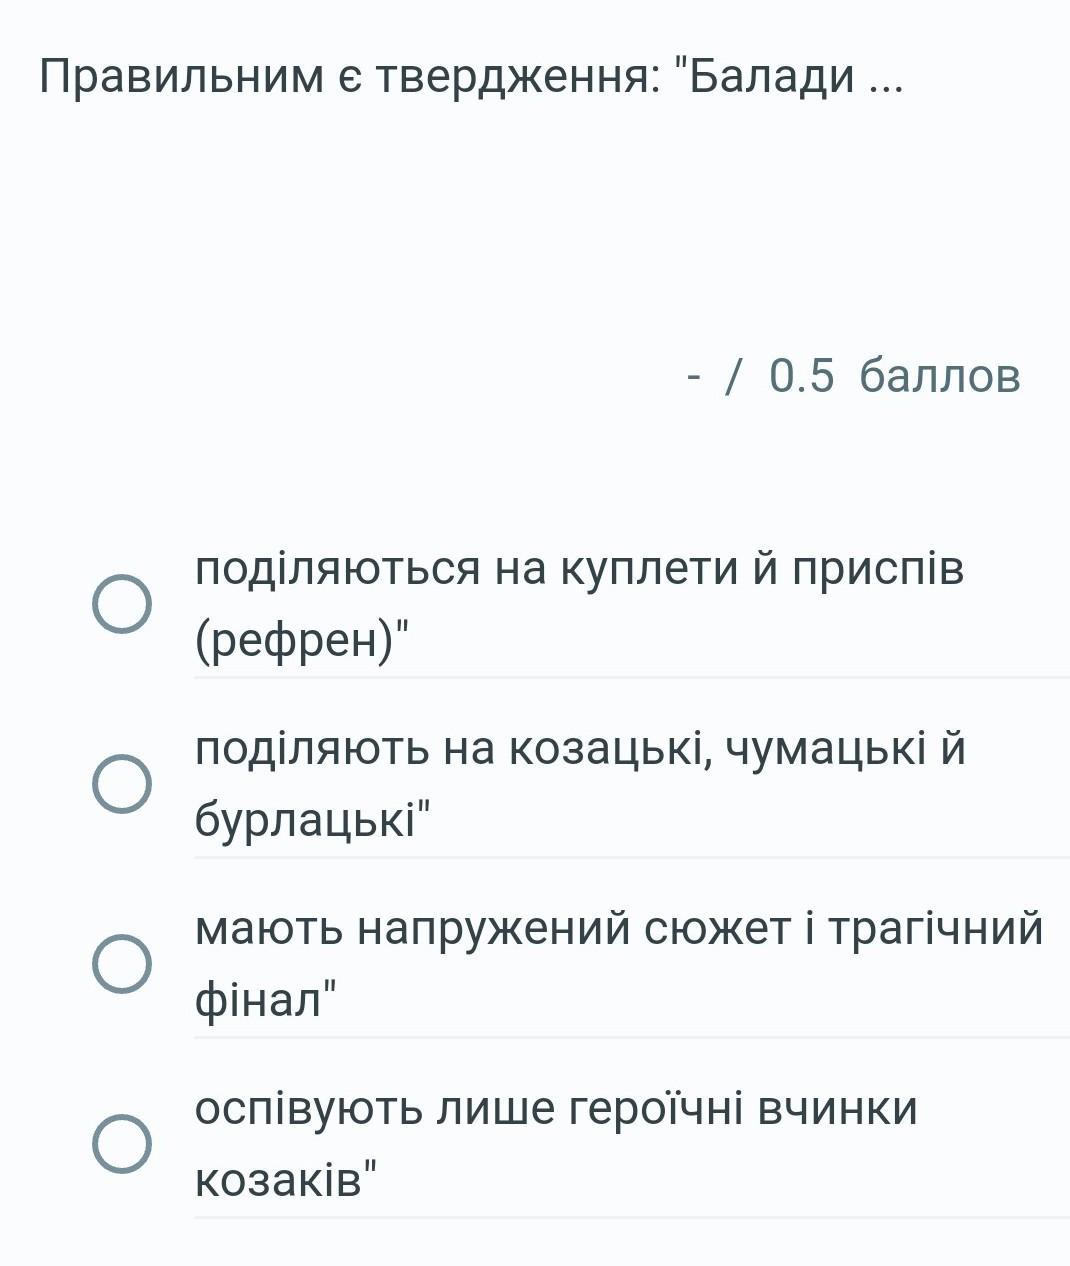Mark the radio button for "оспівують лише героїчні вчинки"

(122, 1144)
